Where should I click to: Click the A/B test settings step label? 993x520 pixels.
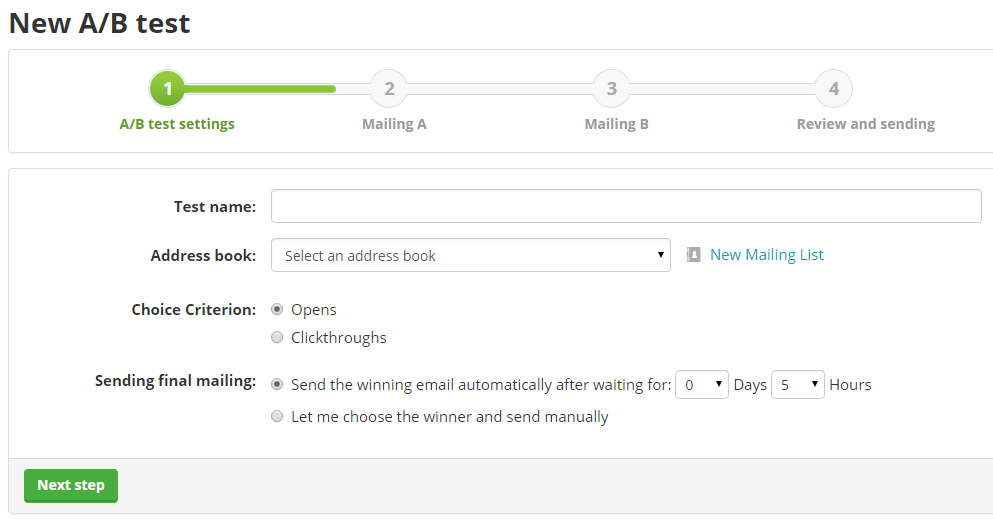click(177, 124)
